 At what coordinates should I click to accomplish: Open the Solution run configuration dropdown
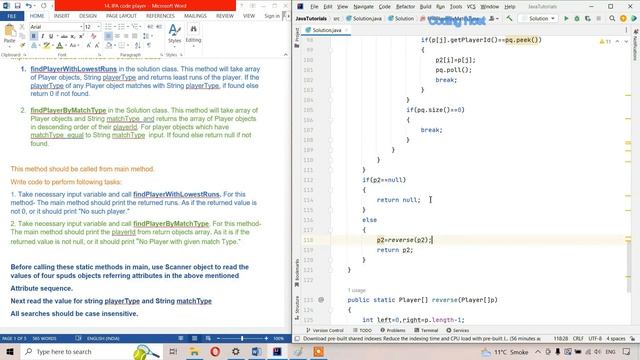pyautogui.click(x=539, y=18)
